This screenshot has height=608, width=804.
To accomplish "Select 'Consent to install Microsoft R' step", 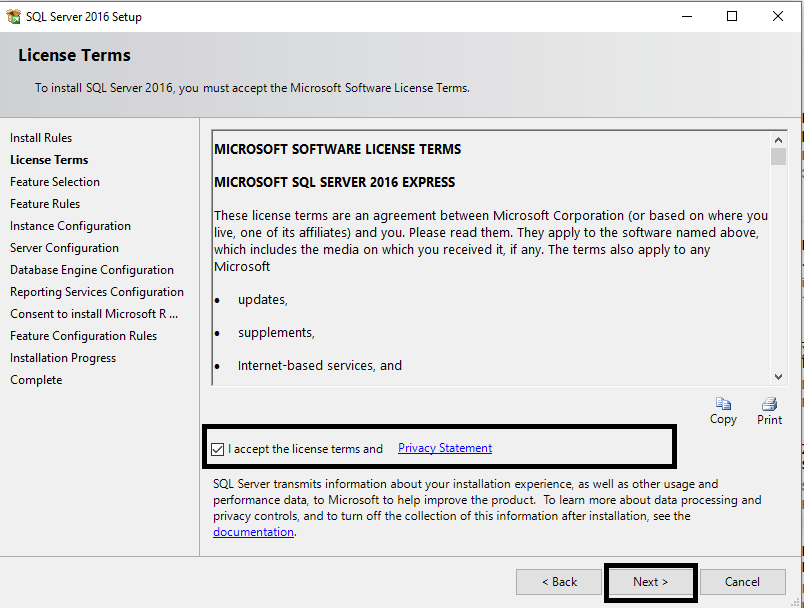I will [x=93, y=313].
